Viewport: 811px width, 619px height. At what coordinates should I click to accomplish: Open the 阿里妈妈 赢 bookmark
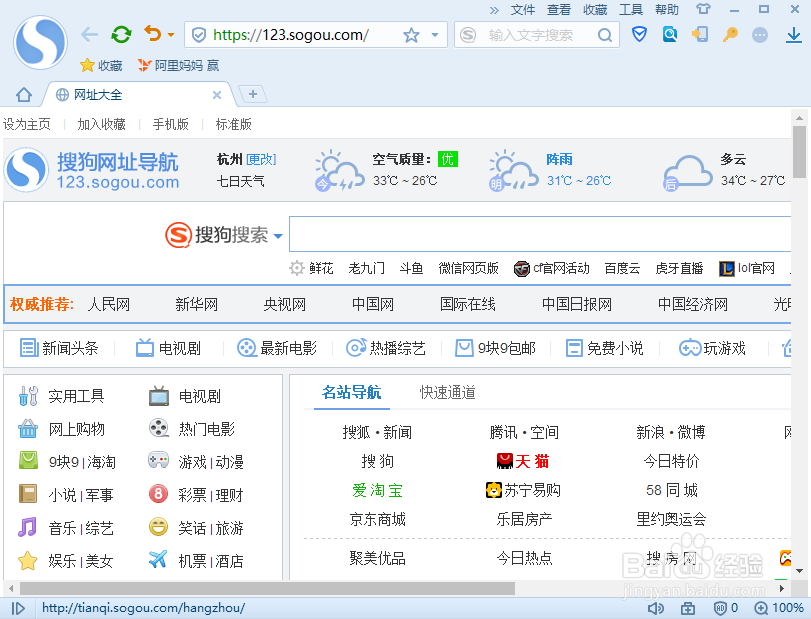point(178,65)
